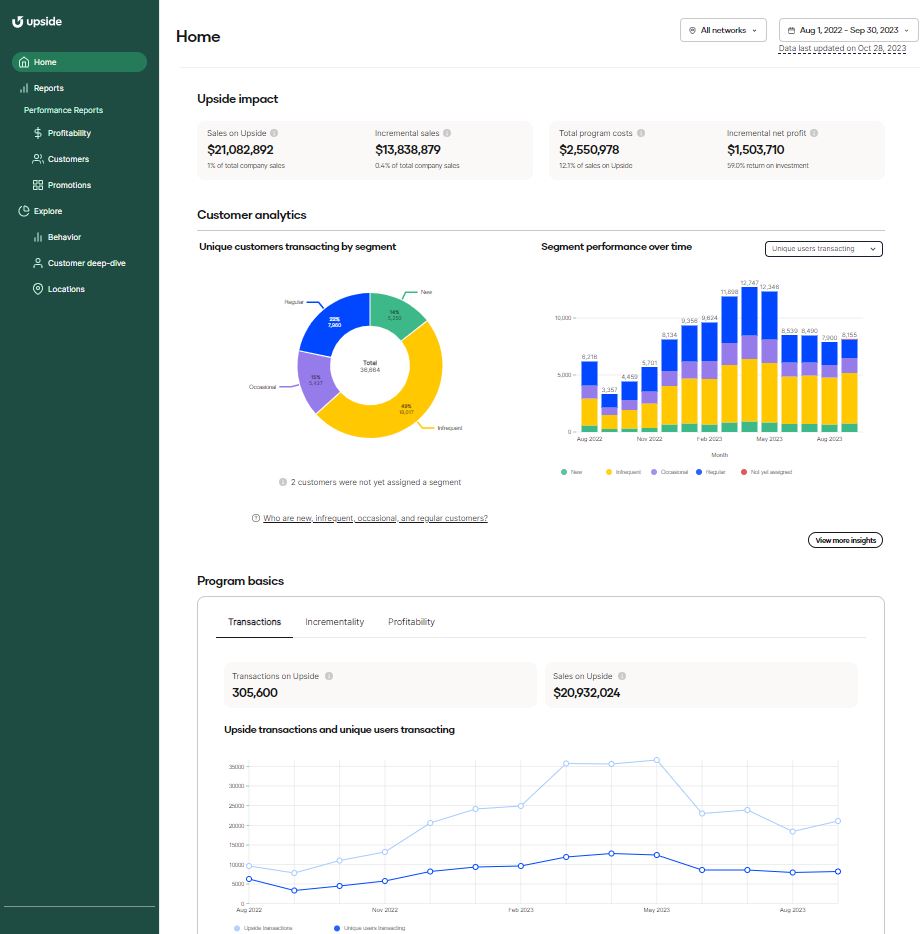
Task: Open the date range picker dropdown
Action: click(847, 31)
